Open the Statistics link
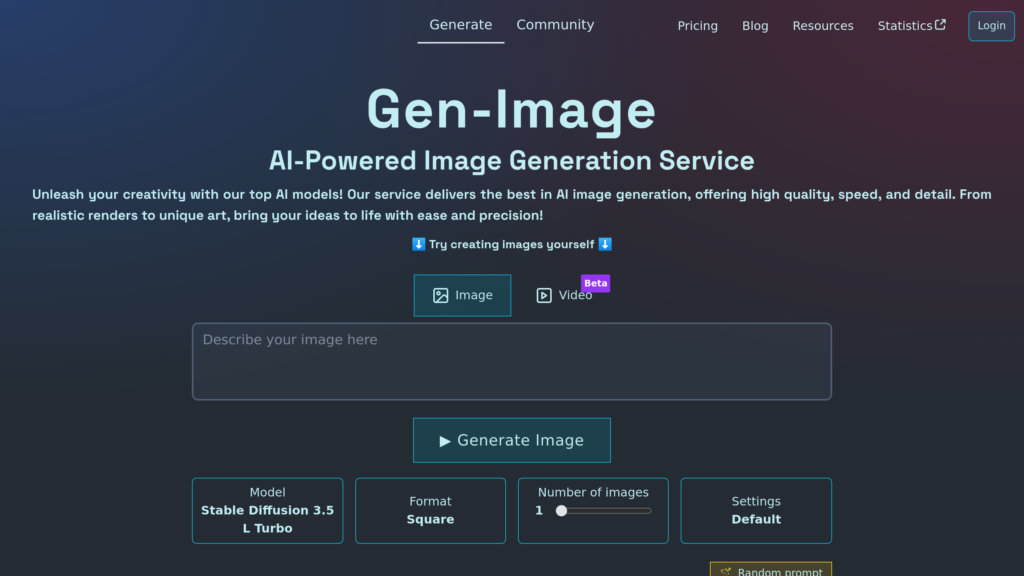This screenshot has height=576, width=1024. click(912, 25)
